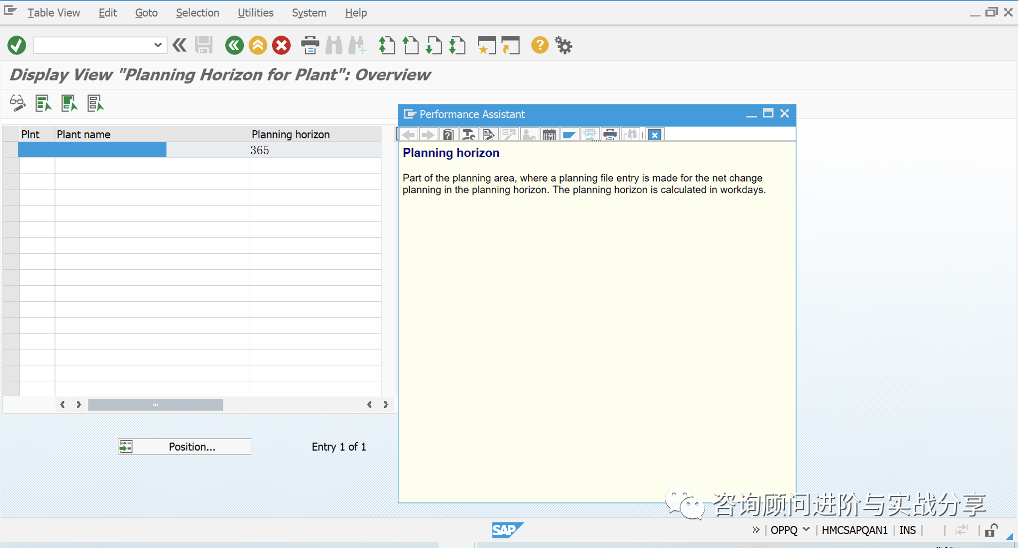Click the Print icon in main toolbar

click(x=310, y=46)
